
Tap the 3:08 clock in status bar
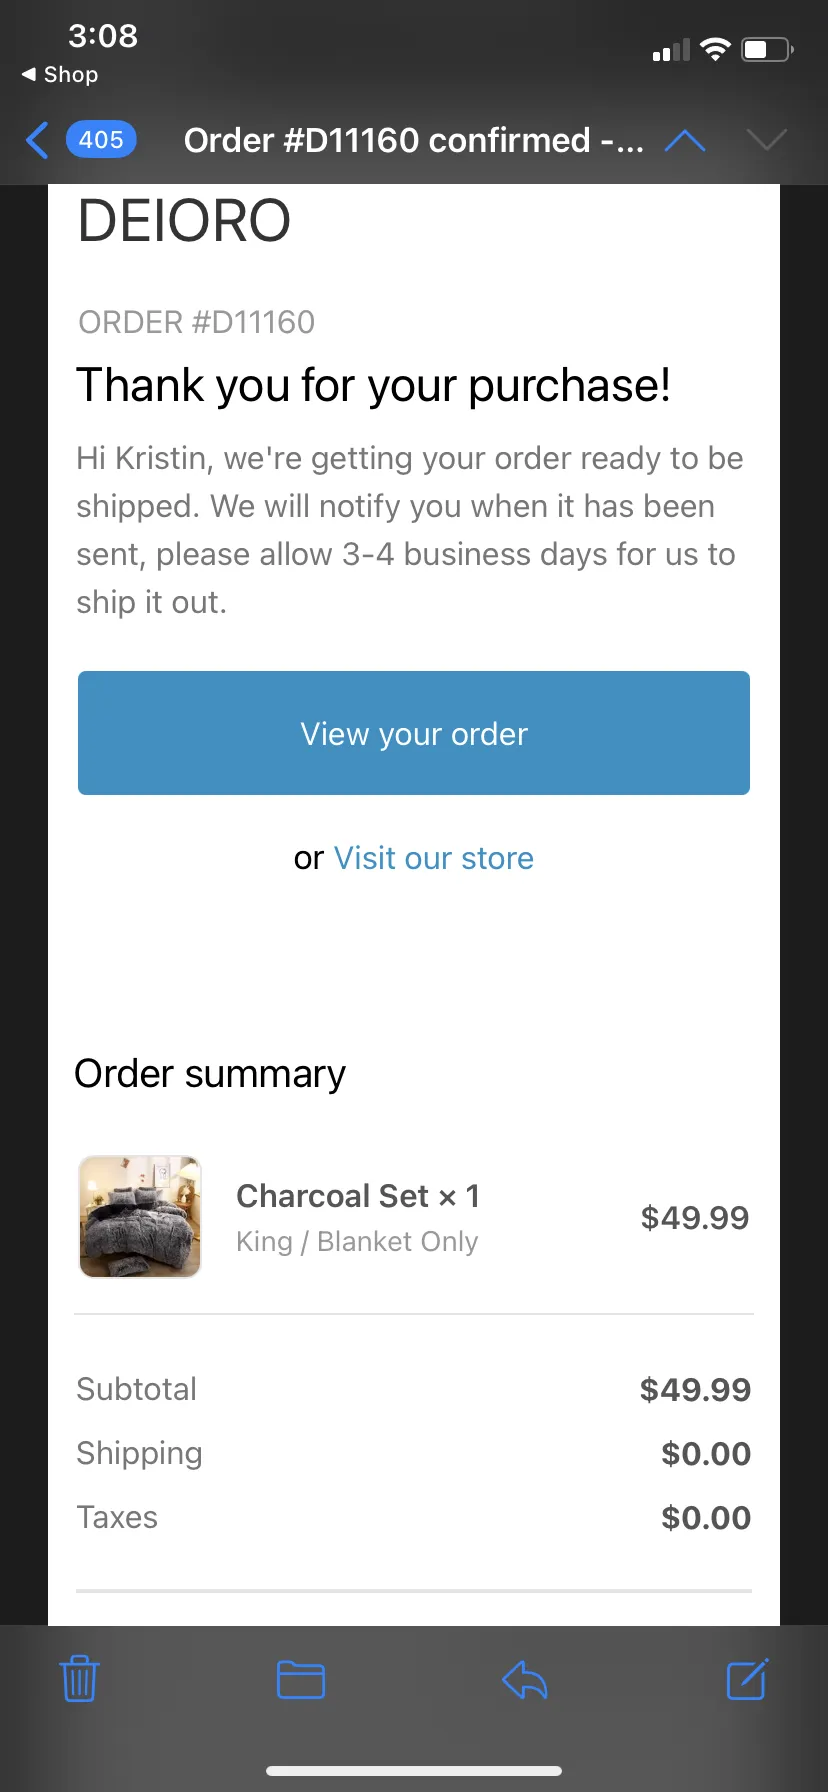click(x=103, y=36)
